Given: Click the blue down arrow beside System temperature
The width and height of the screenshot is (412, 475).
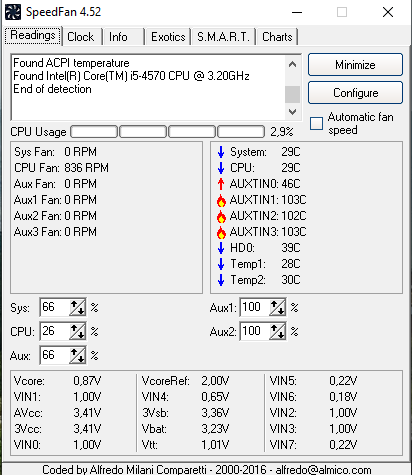Looking at the screenshot, I should click(221, 152).
